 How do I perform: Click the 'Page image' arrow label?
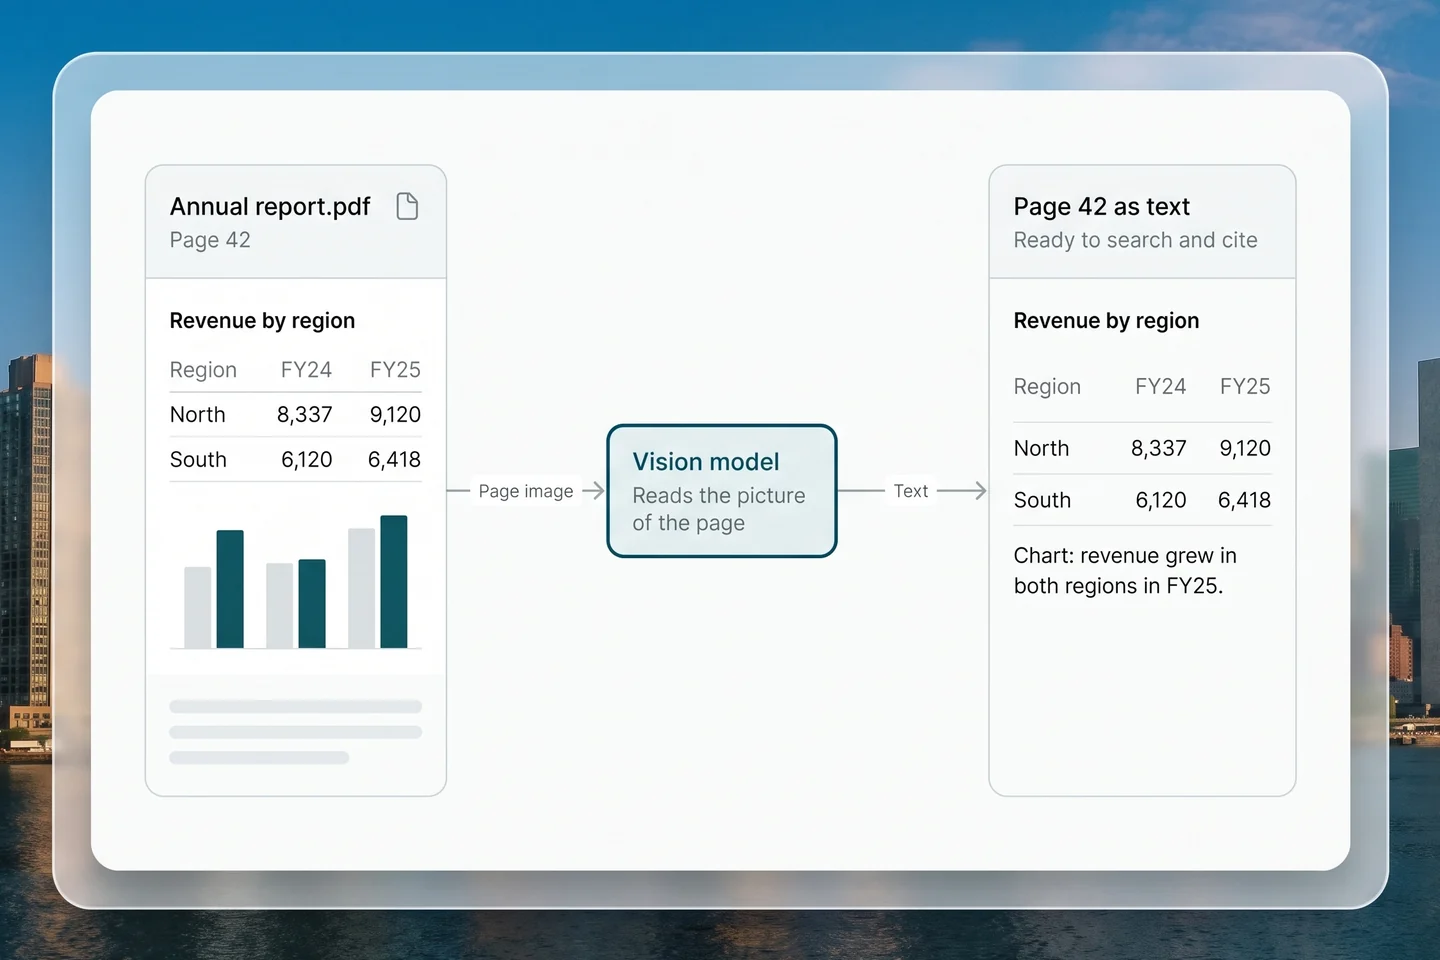pos(526,491)
